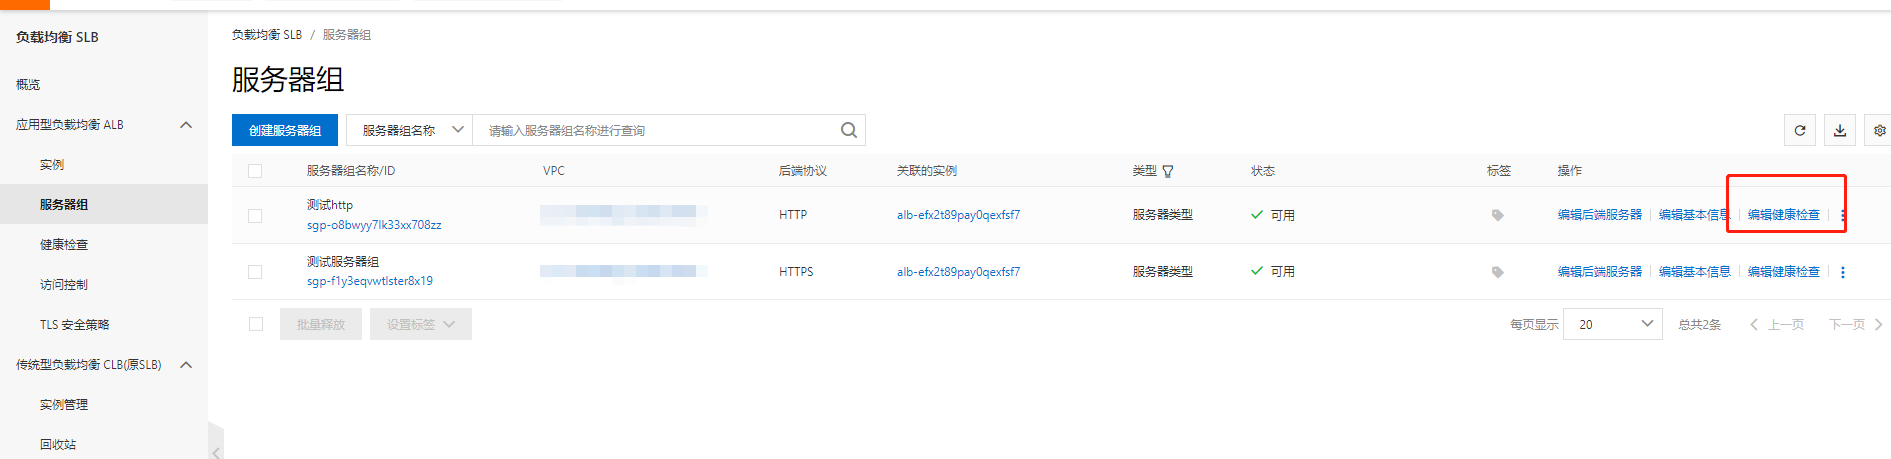Click 编辑基本信息 for 测试服务器组 row
1891x459 pixels.
(x=1694, y=272)
